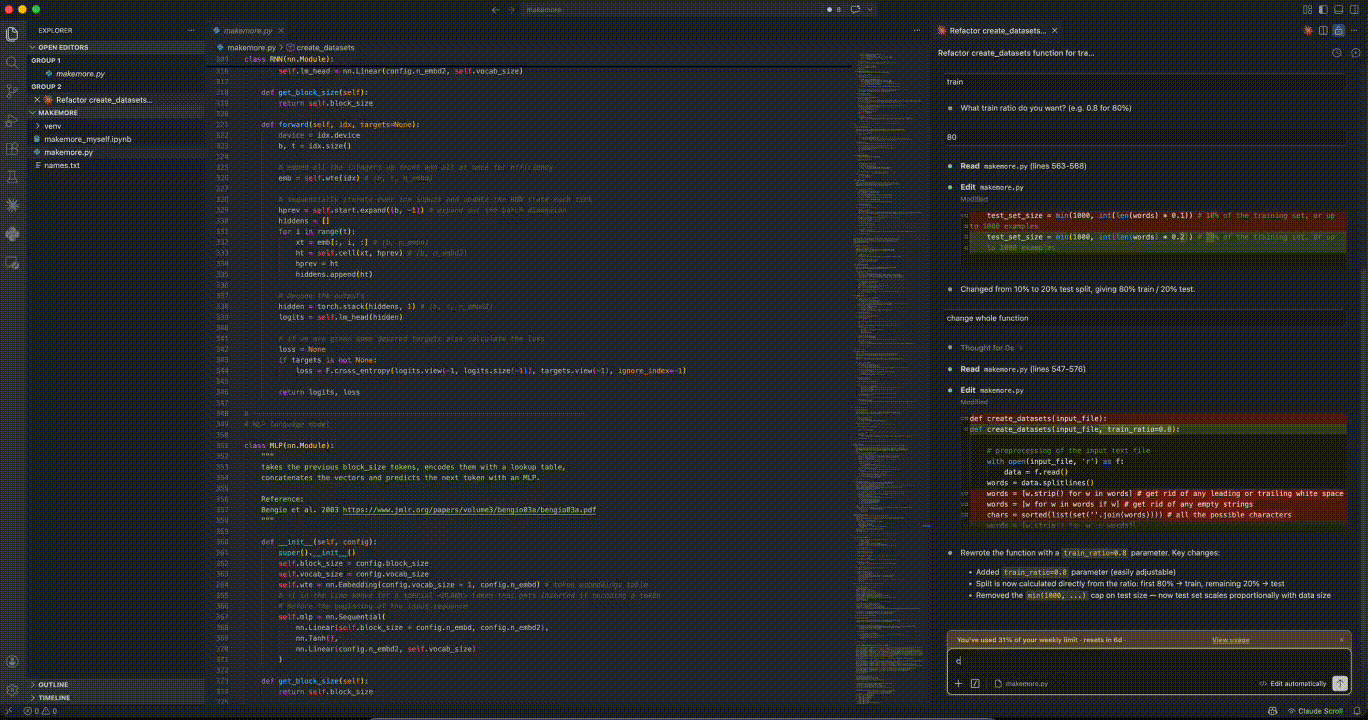Click the plus attach icon in chat box

click(x=958, y=684)
